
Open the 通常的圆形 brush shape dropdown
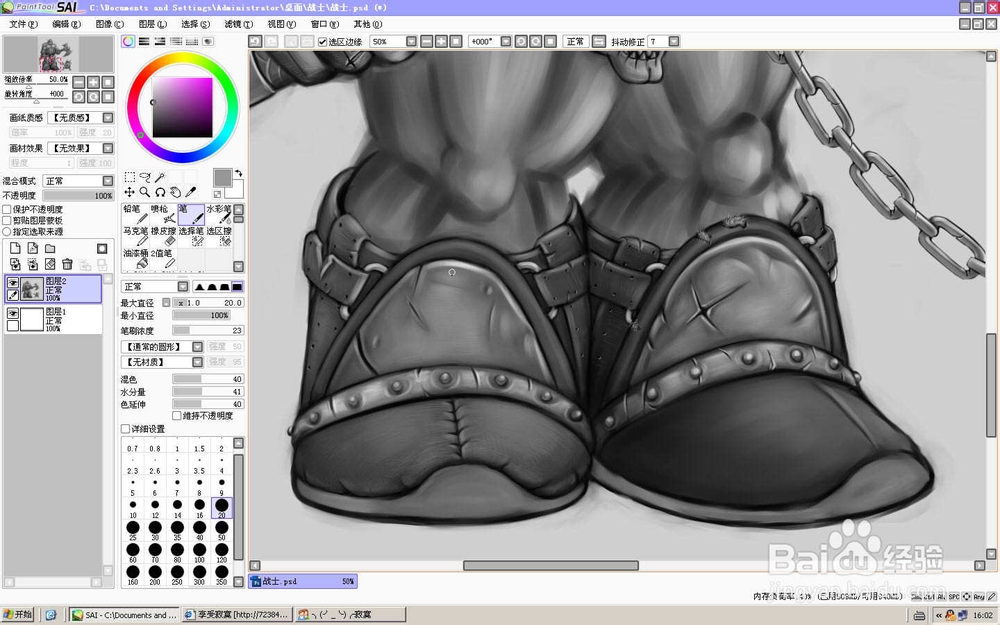point(198,347)
